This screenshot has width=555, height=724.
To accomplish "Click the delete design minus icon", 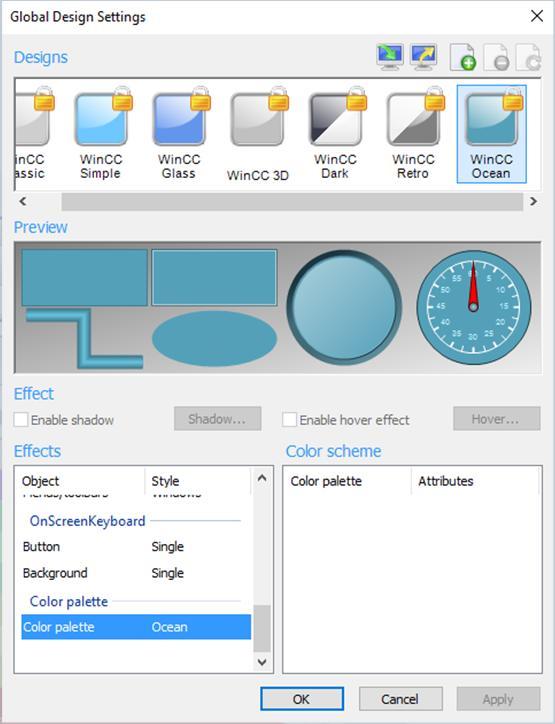I will (496, 57).
